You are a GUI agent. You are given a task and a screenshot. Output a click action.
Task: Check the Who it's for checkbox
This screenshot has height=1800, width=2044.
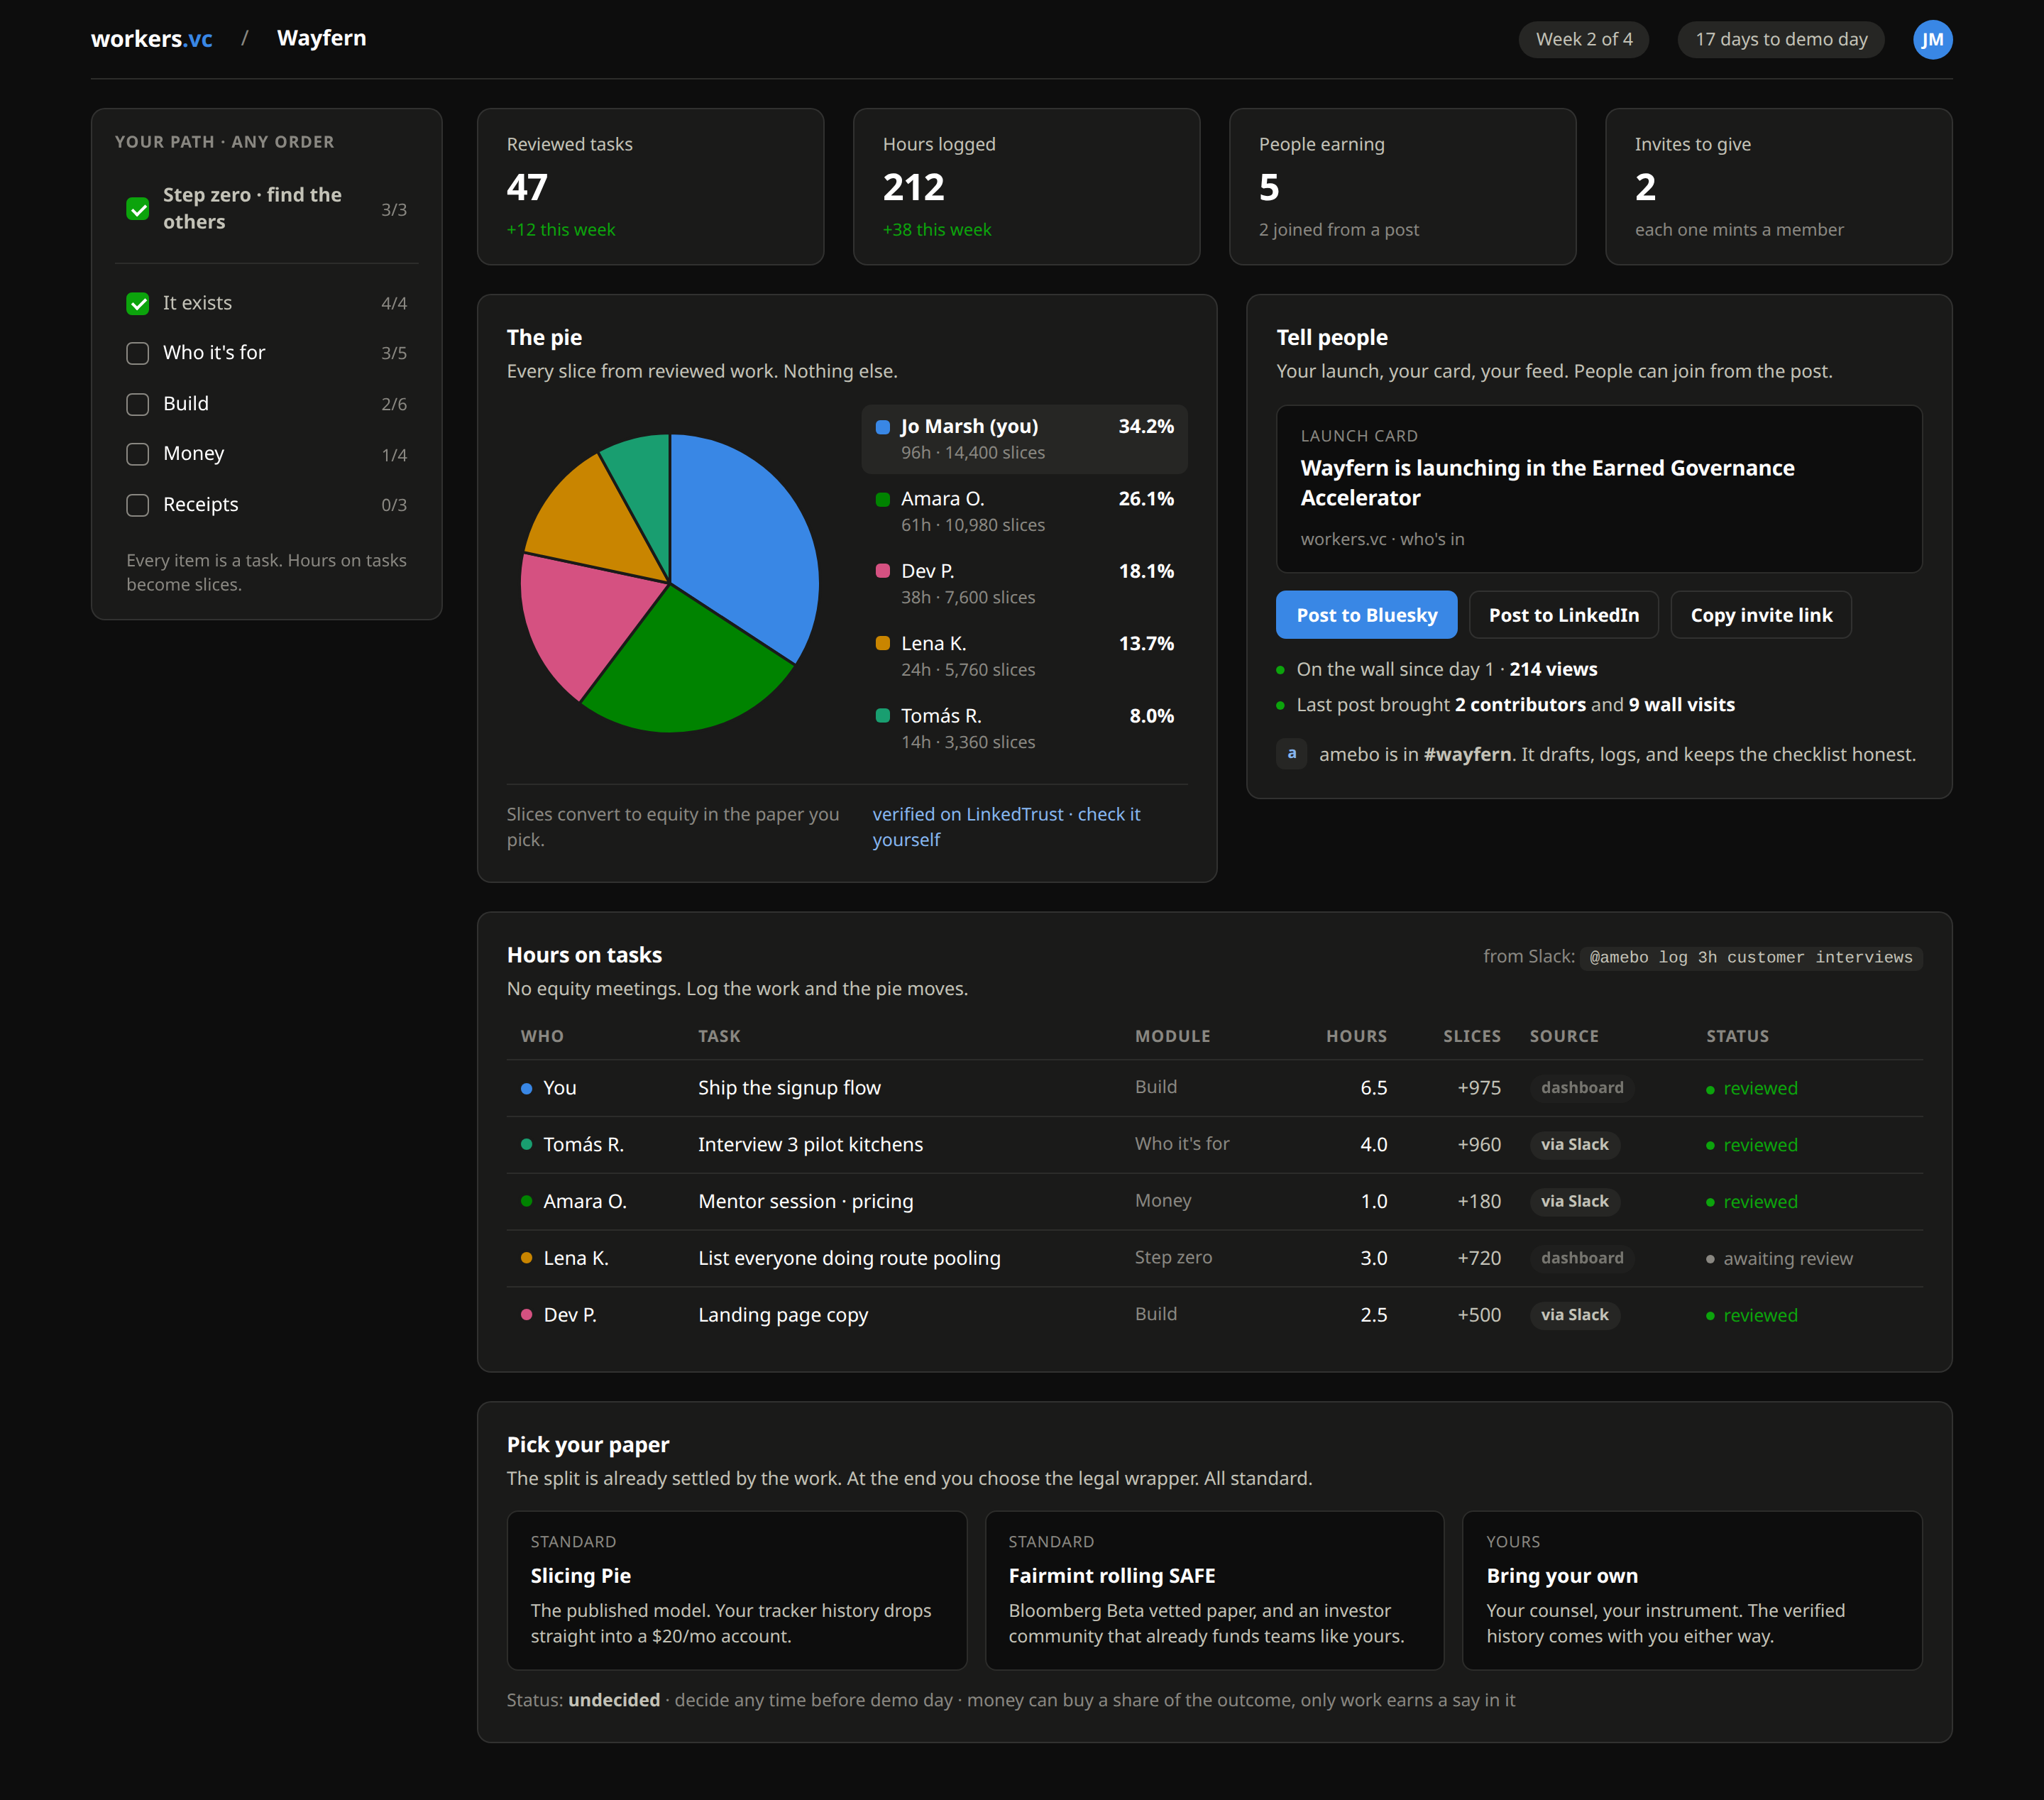[138, 353]
